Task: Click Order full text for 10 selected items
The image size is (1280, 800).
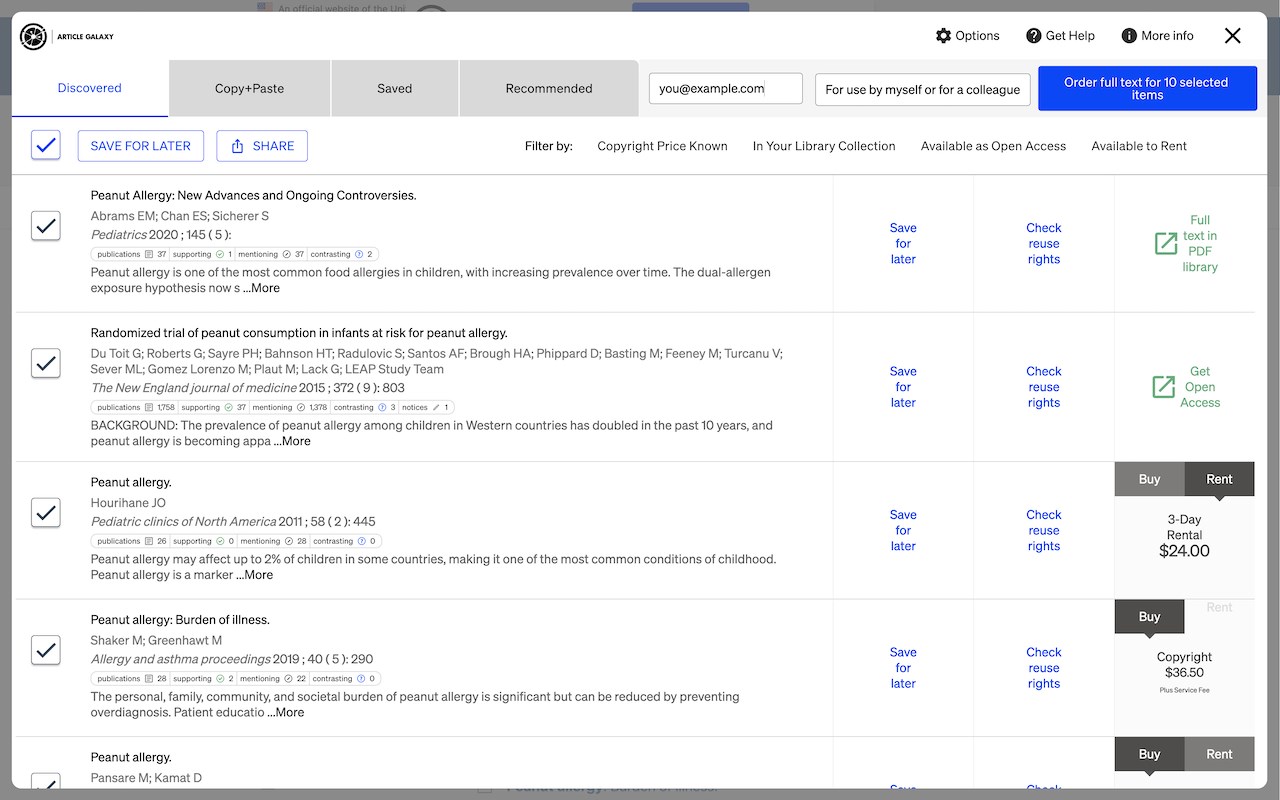Action: click(1146, 89)
